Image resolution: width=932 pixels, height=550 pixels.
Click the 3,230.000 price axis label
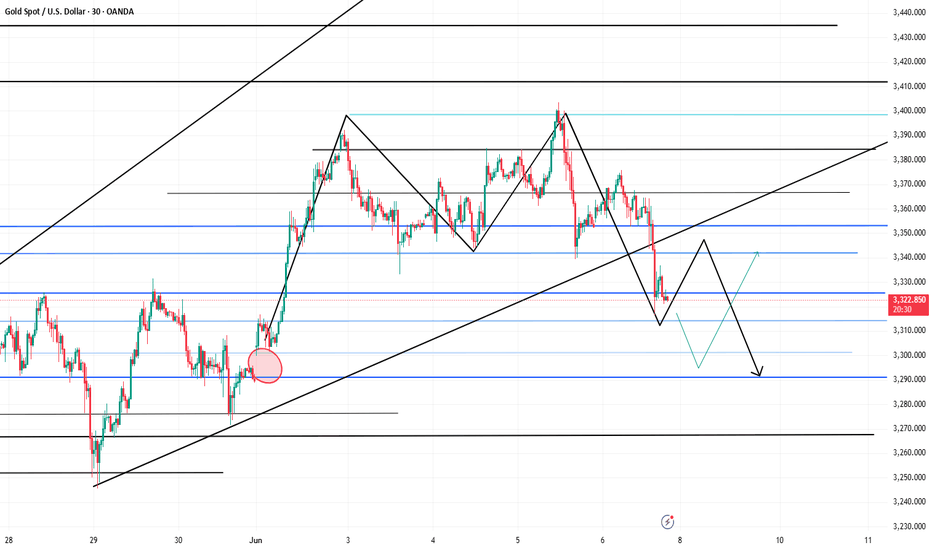point(909,526)
